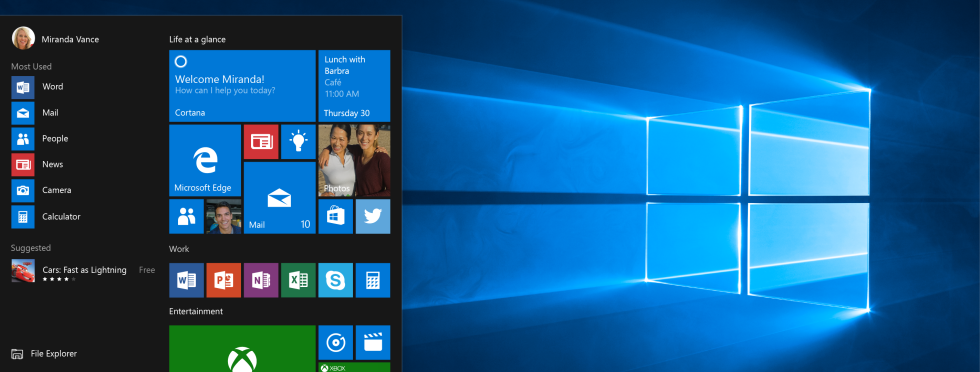Select suggested app Cars: Fast as Lightning
The width and height of the screenshot is (980, 372).
[x=83, y=271]
